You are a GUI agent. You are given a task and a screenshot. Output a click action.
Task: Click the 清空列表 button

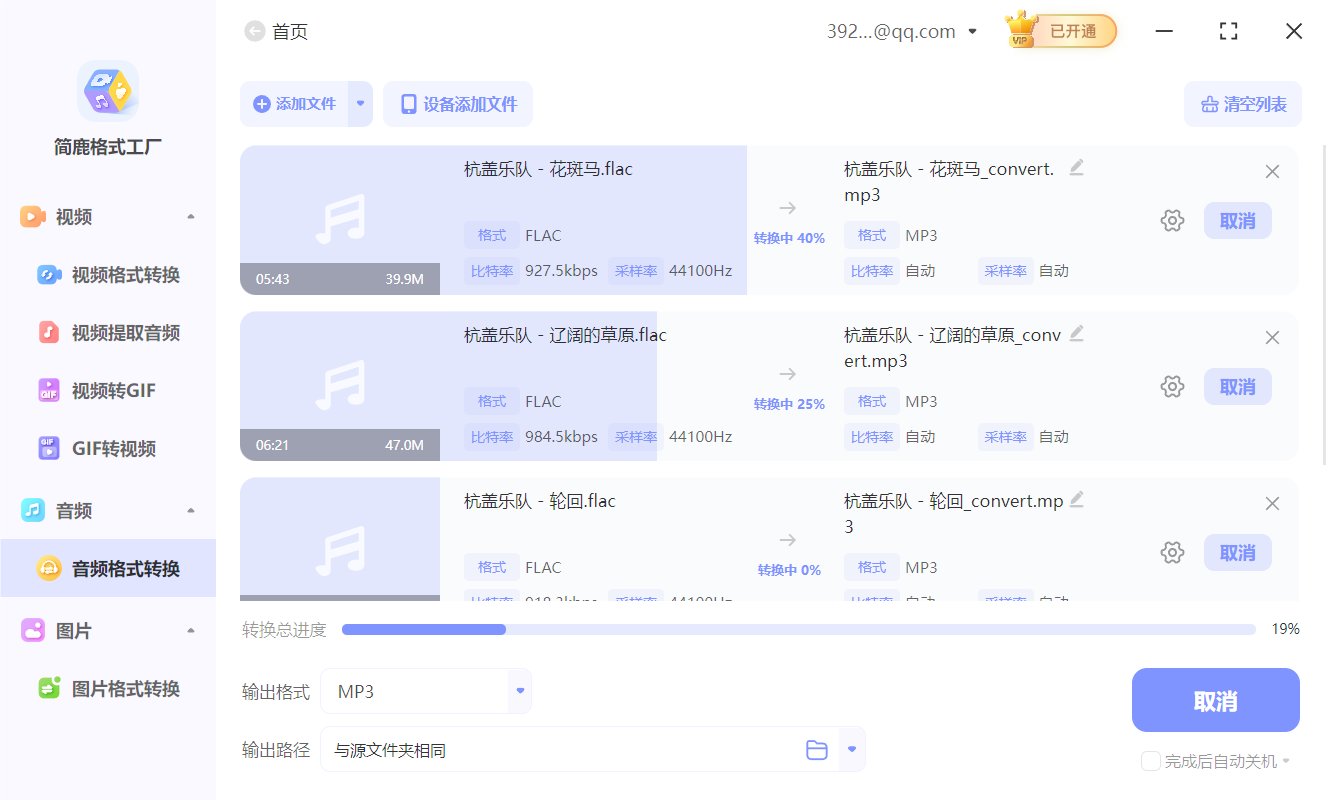pos(1242,104)
